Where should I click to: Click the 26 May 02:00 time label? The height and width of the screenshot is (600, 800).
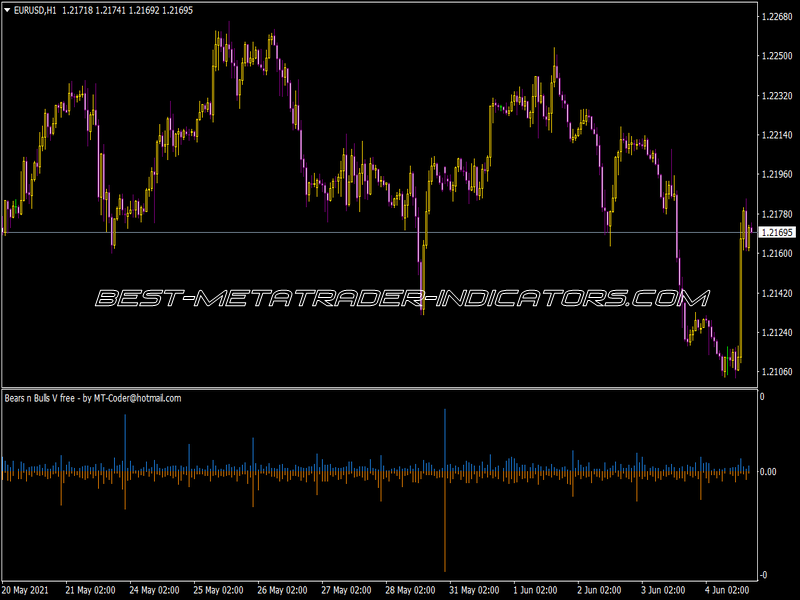point(282,590)
